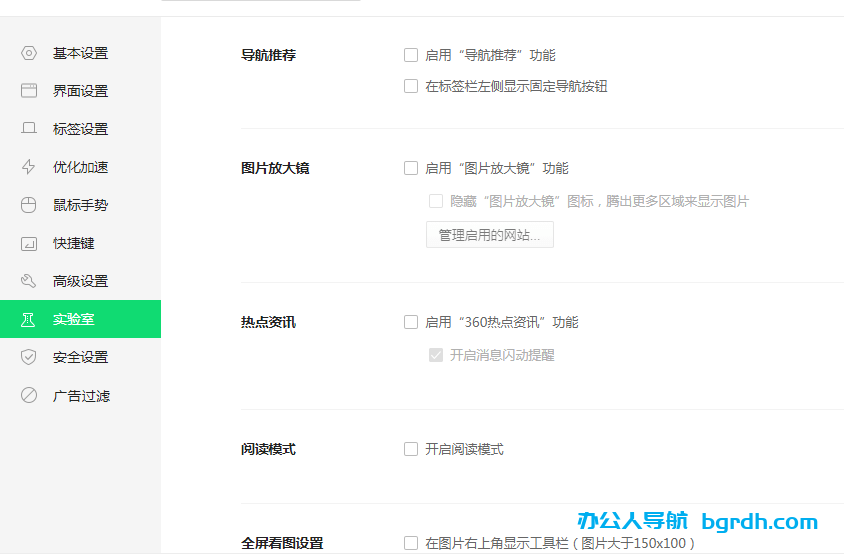Click the 阅读模式 section heading
This screenshot has height=559, width=844.
coord(269,449)
